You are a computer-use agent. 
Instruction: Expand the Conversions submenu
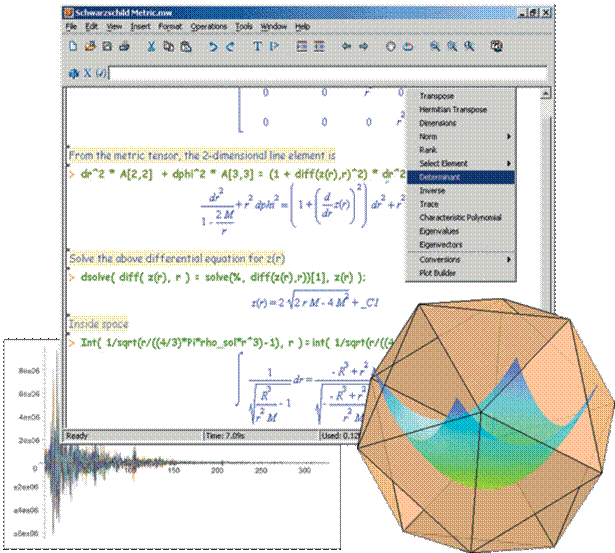pos(460,259)
